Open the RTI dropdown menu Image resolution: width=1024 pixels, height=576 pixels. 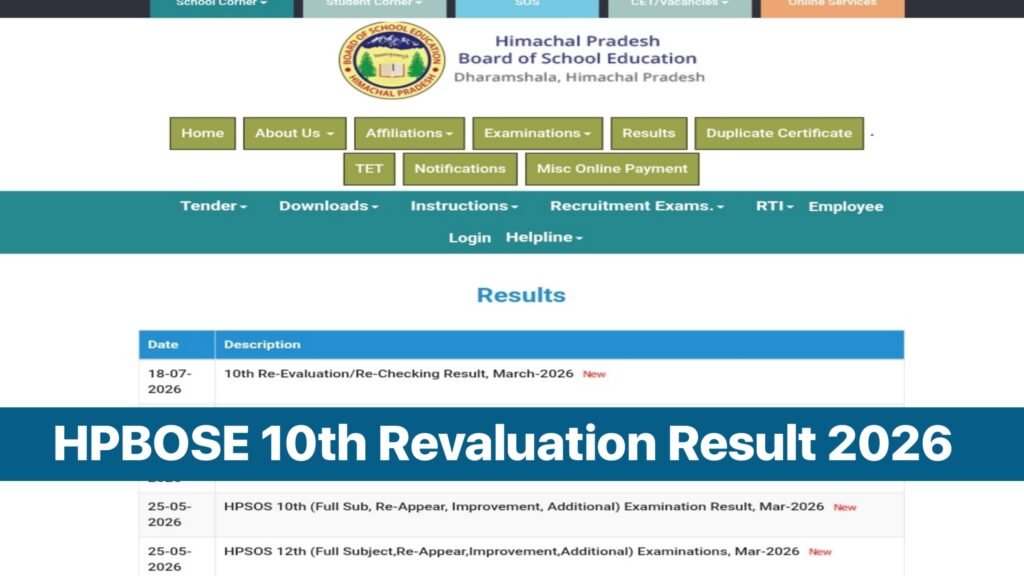[x=775, y=206]
